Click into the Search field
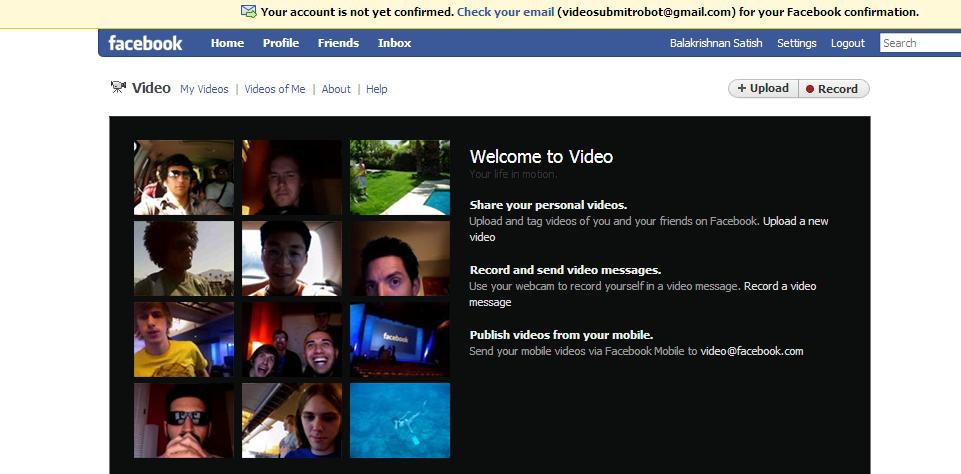The height and width of the screenshot is (474, 961). tap(921, 43)
